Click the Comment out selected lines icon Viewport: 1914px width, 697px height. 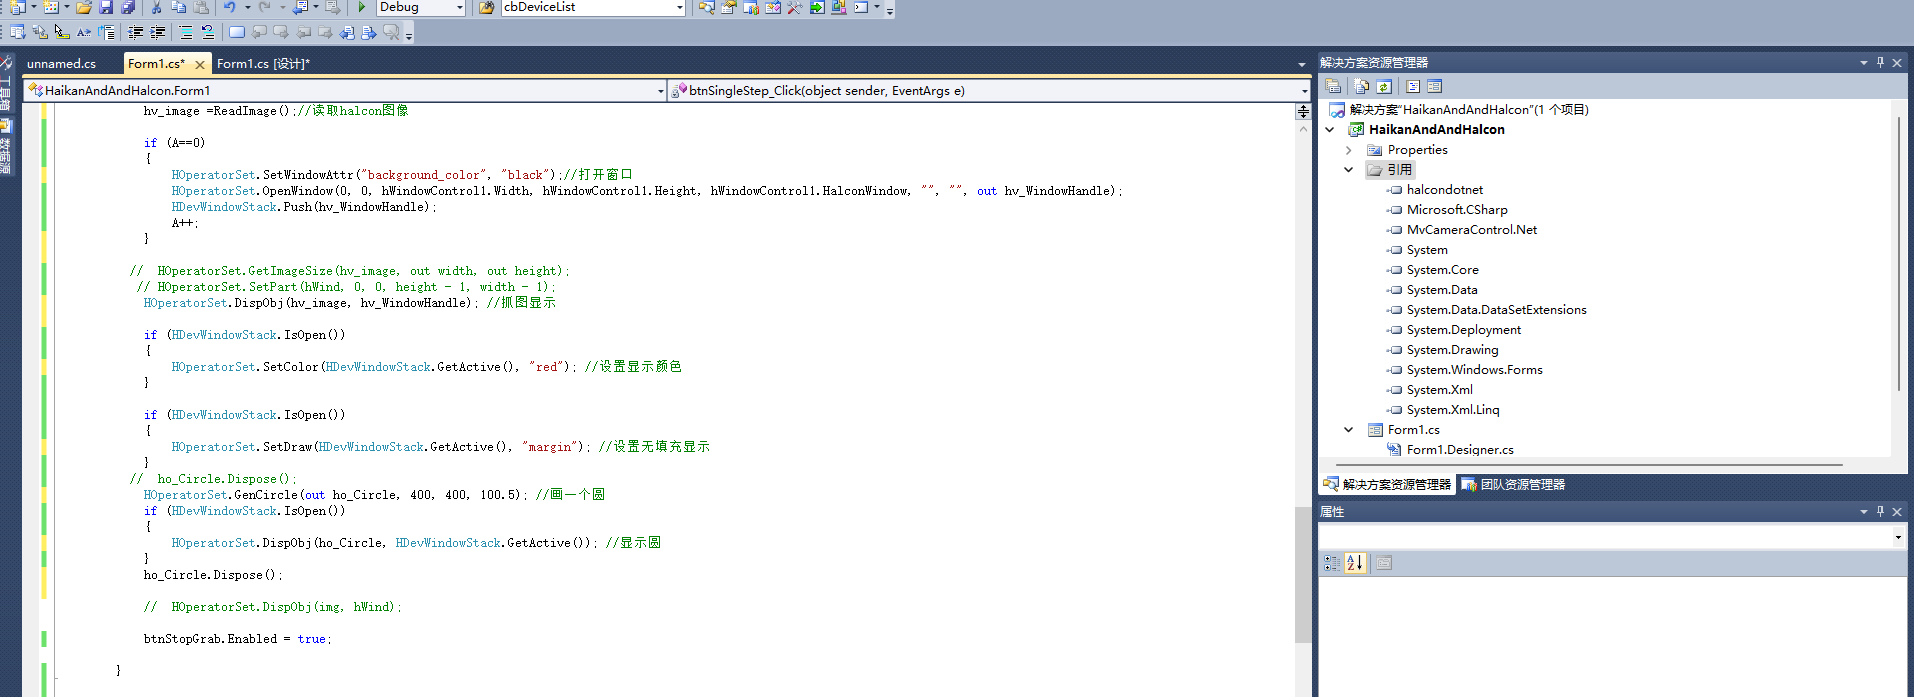[x=186, y=32]
